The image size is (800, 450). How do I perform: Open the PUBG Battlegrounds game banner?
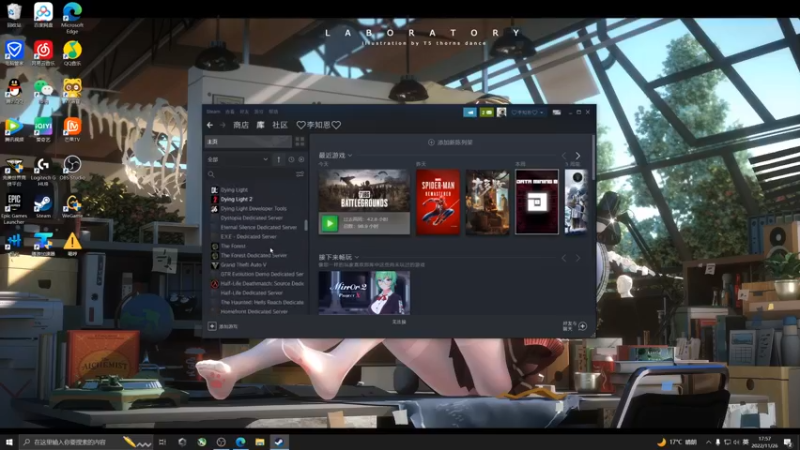tap(364, 190)
